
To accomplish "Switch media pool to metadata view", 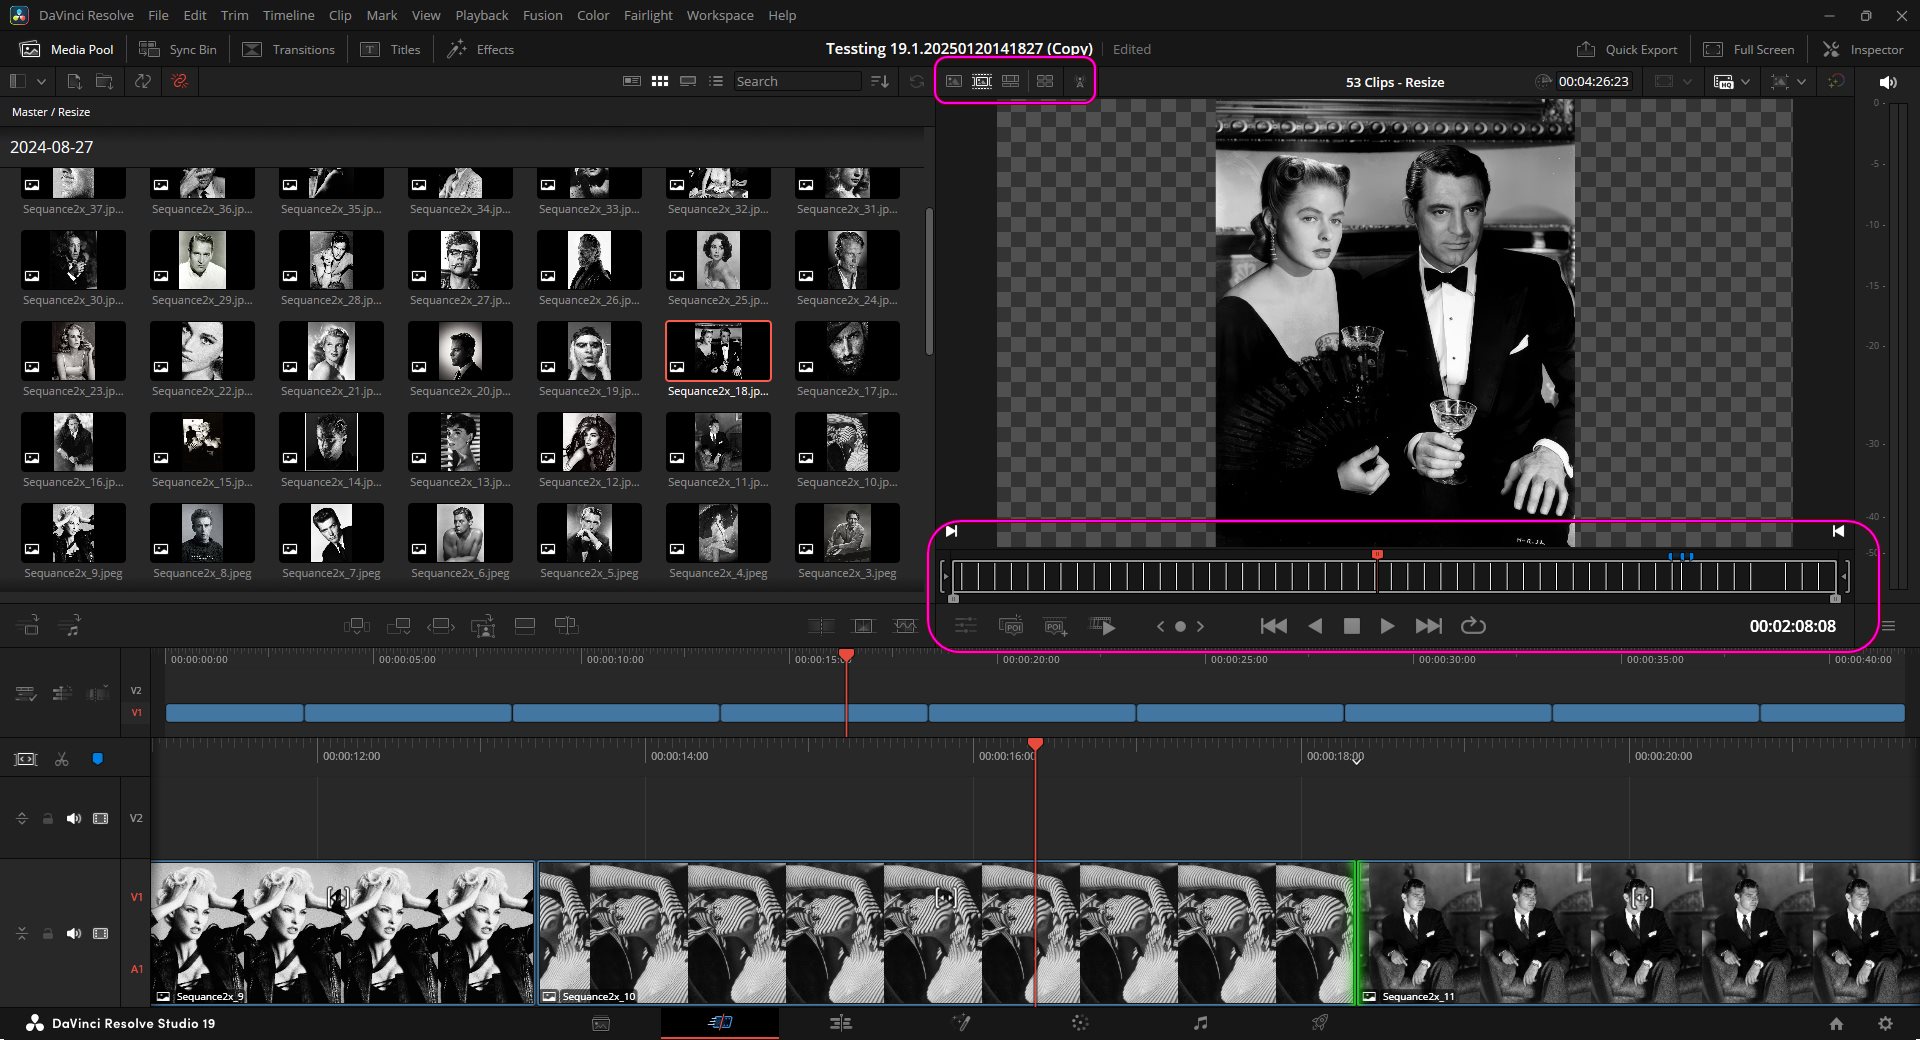I will coord(632,81).
